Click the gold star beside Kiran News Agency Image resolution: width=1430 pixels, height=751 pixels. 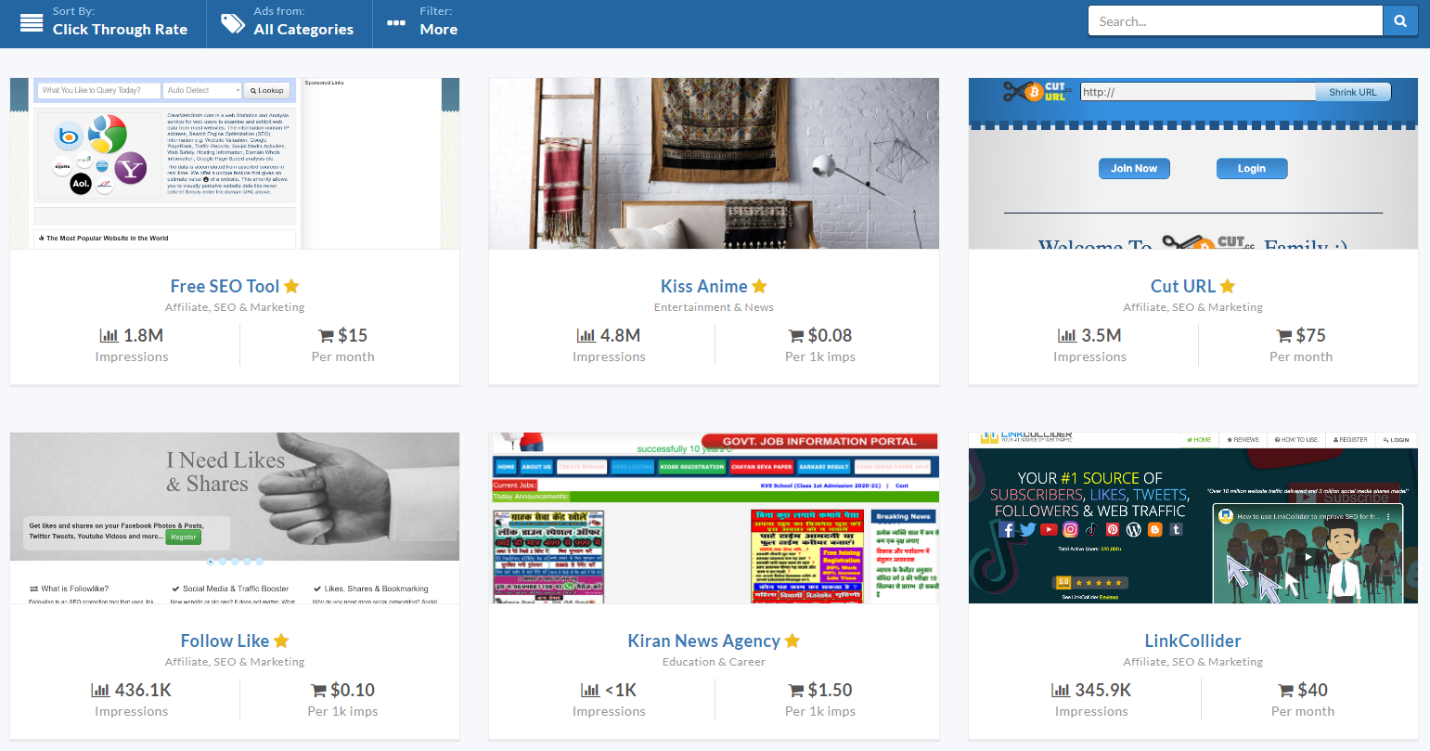pos(792,641)
